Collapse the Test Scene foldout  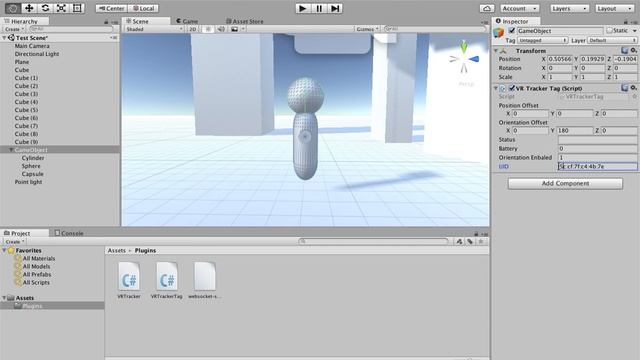(4, 38)
